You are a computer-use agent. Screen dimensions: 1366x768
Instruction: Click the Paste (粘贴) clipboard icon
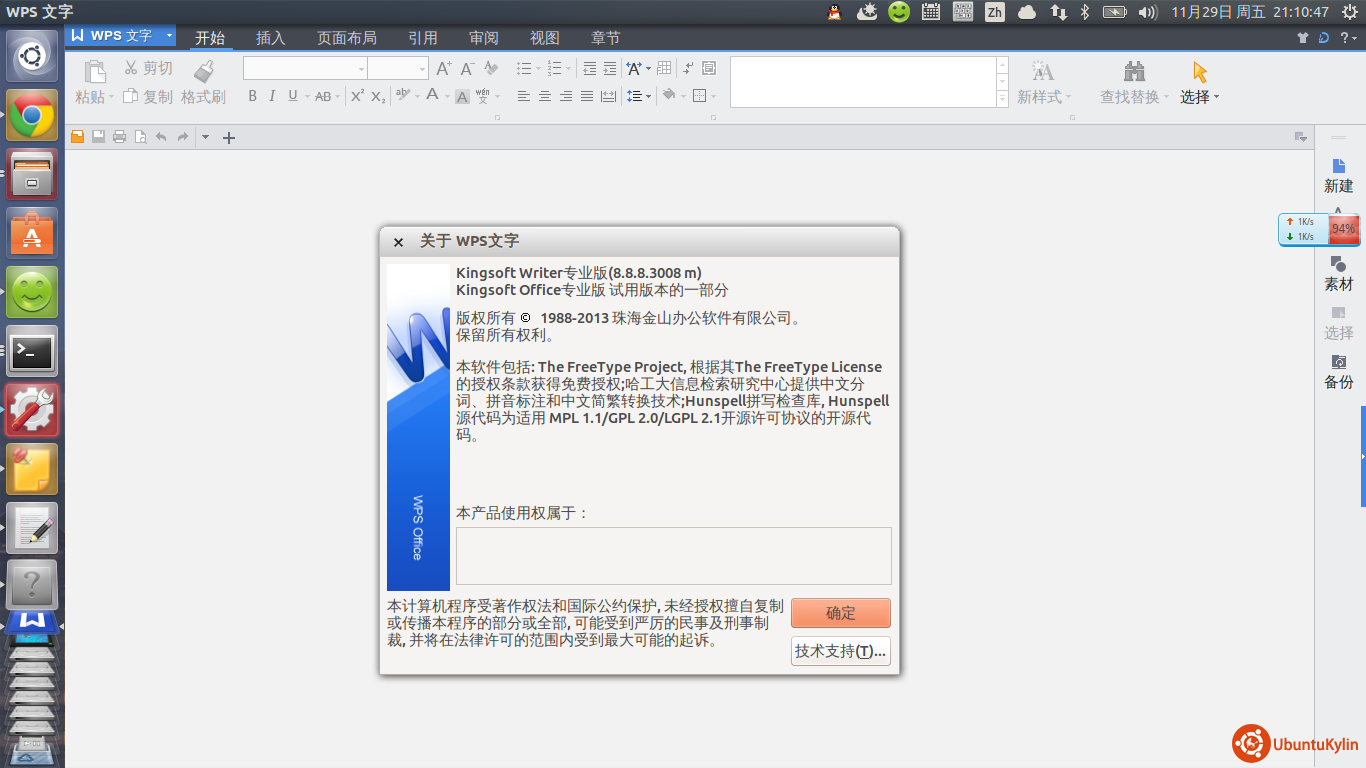tap(95, 72)
